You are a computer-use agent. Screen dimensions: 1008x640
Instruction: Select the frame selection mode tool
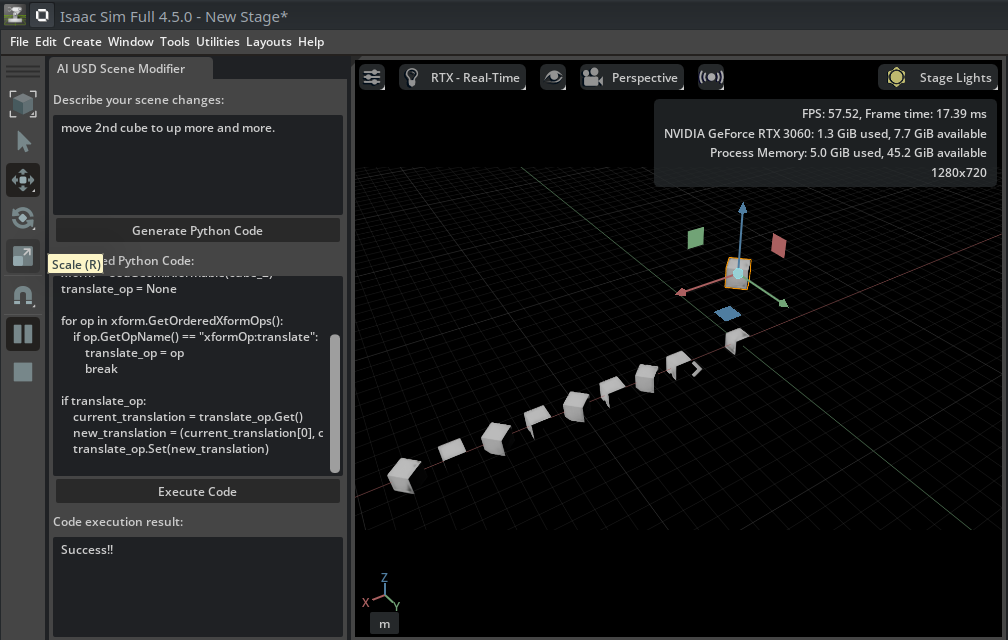22,103
